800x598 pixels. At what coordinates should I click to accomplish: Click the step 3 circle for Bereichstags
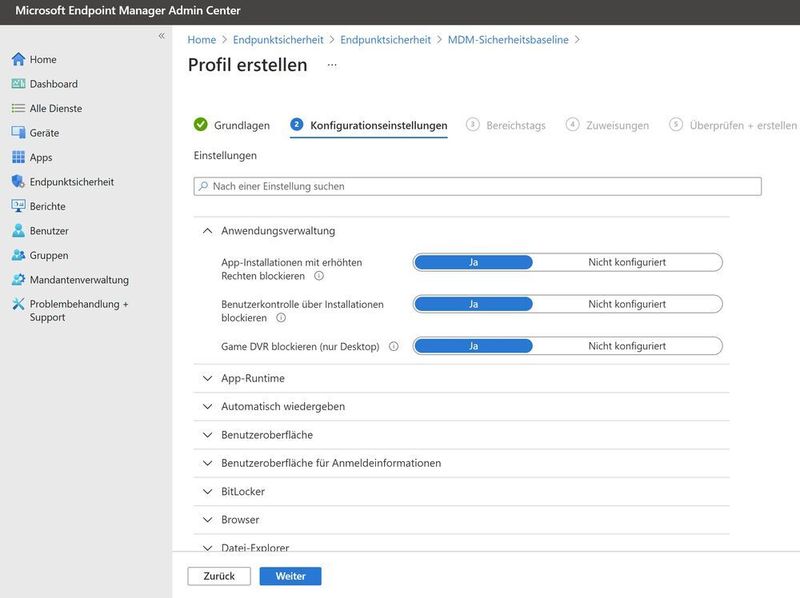point(473,124)
